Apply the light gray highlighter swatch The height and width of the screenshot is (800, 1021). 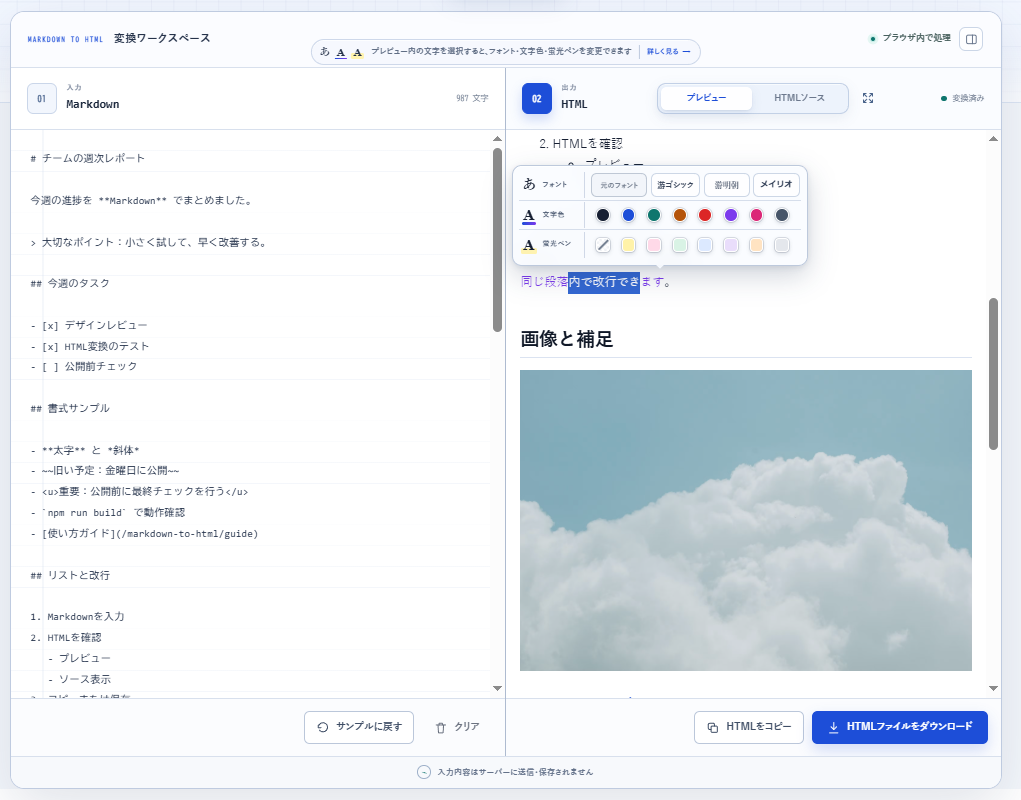coord(782,245)
